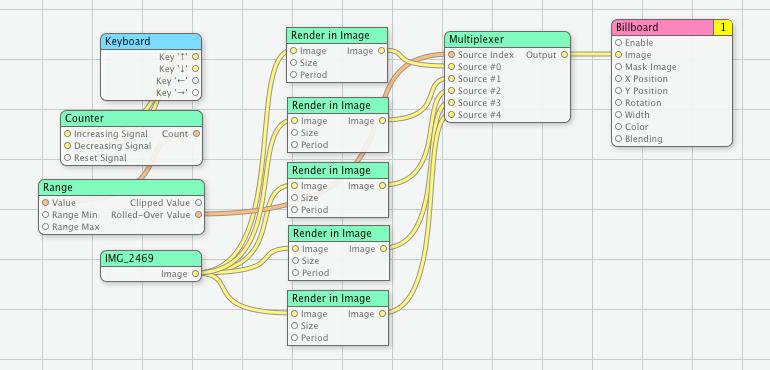Click the Billboard X Position port
The width and height of the screenshot is (770, 370).
618,79
